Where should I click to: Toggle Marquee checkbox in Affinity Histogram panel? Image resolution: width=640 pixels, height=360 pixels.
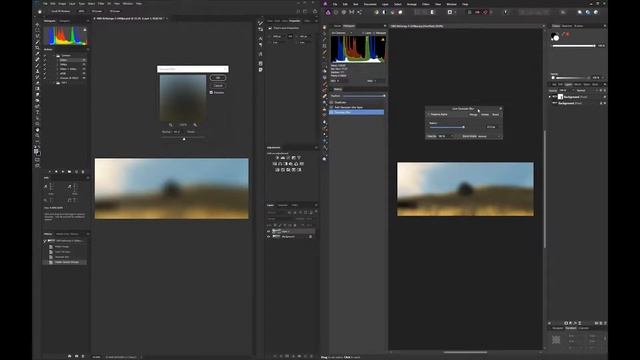pyautogui.click(x=374, y=33)
